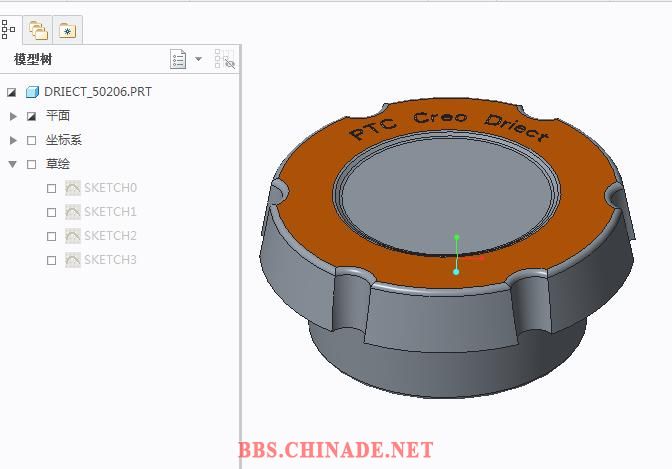Toggle the 平面 visibility checkbox
The image size is (672, 469).
(31, 116)
